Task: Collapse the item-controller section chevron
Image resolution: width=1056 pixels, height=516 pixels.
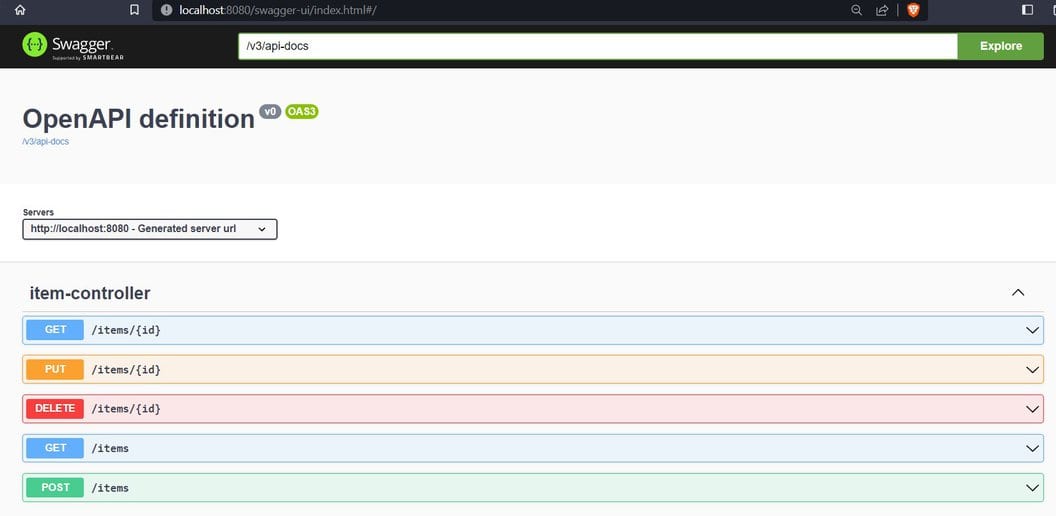Action: [1018, 292]
